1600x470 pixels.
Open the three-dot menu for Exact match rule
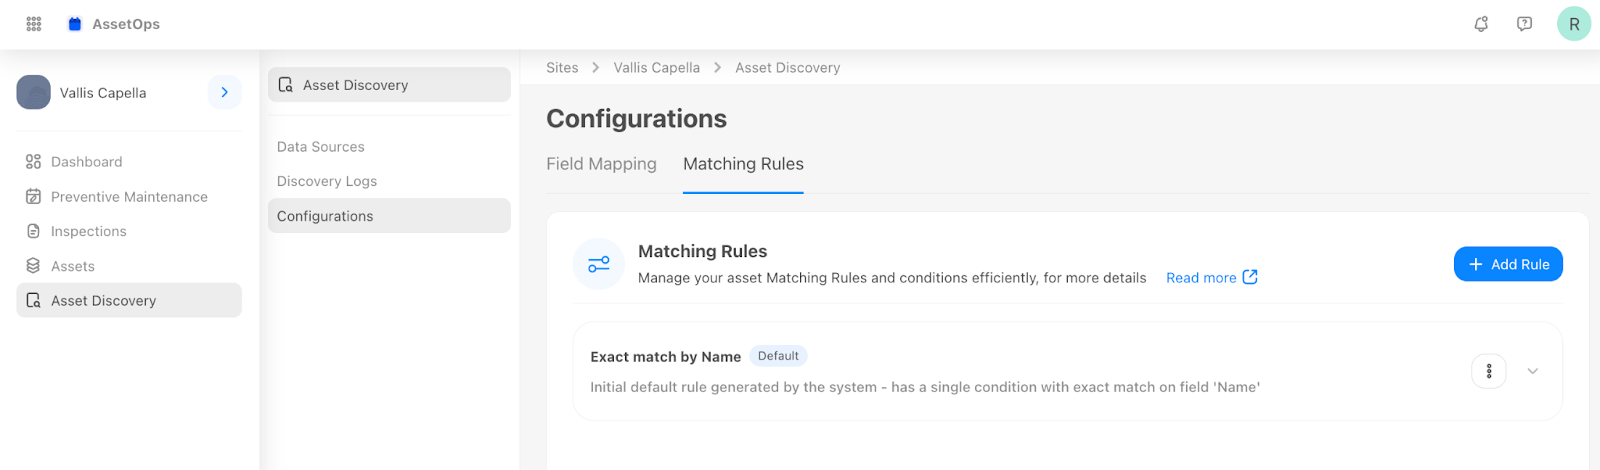[x=1489, y=371]
